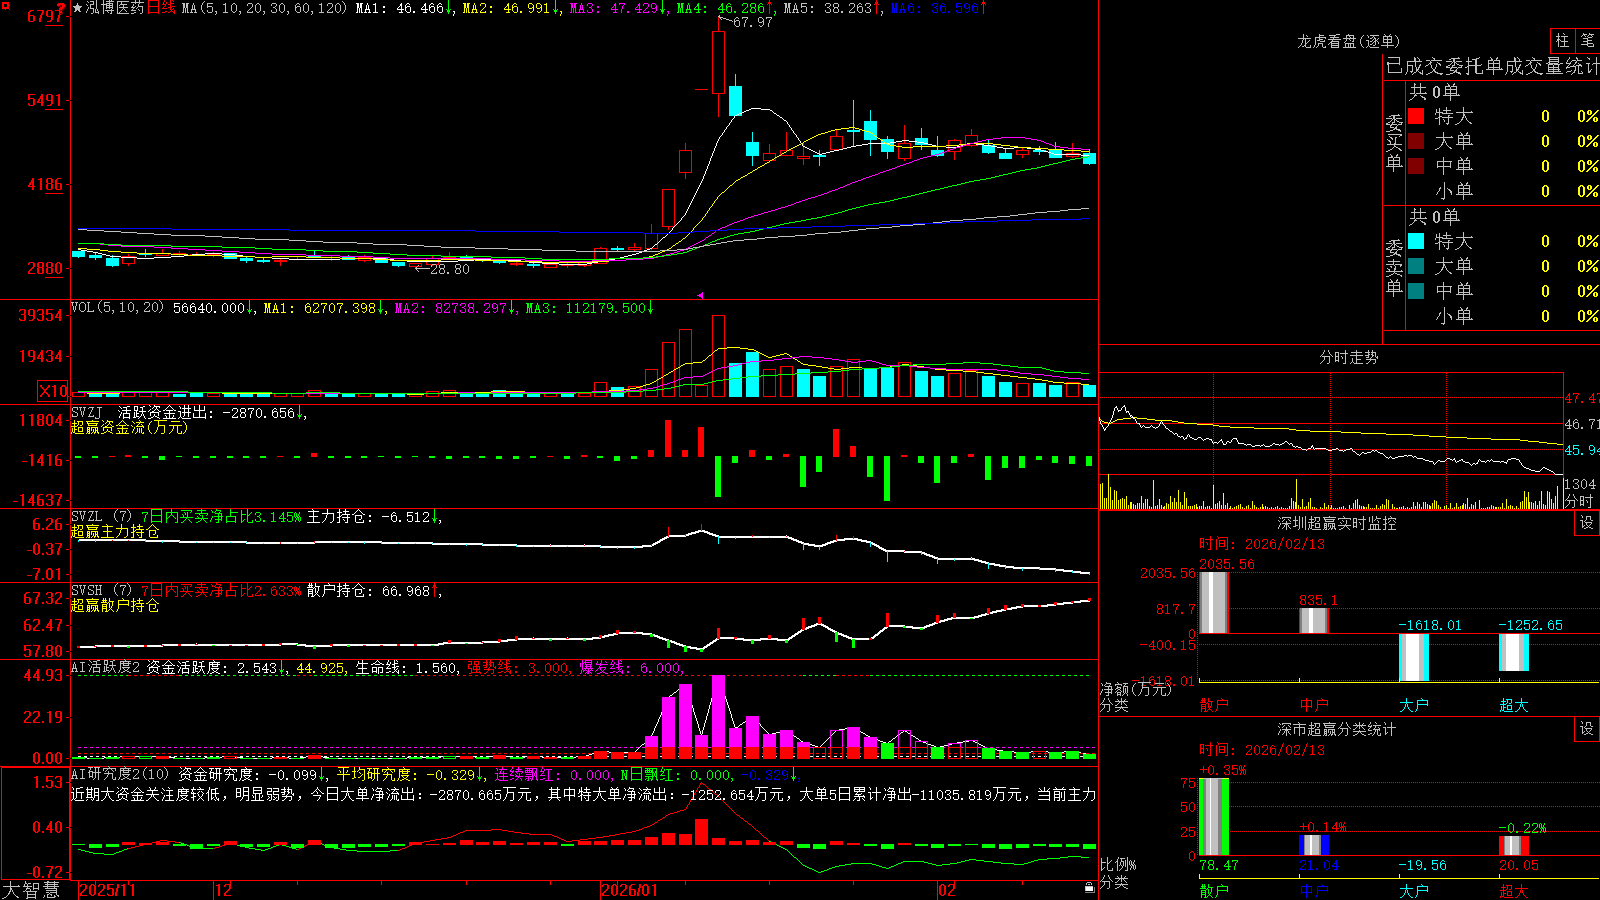Viewport: 1600px width, 900px height.
Task: Click the SVZL (7) indicator name
Action: (101, 517)
